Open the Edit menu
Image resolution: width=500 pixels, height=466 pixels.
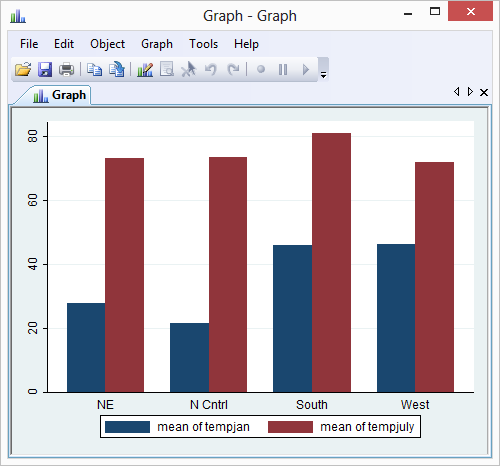(64, 44)
